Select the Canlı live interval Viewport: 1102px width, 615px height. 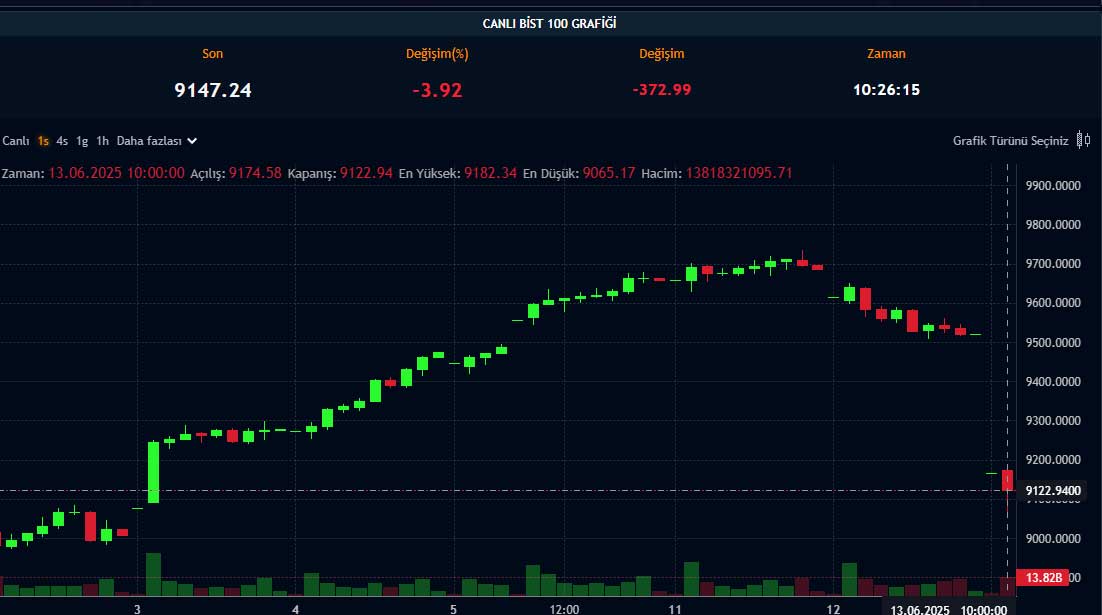pyautogui.click(x=15, y=141)
